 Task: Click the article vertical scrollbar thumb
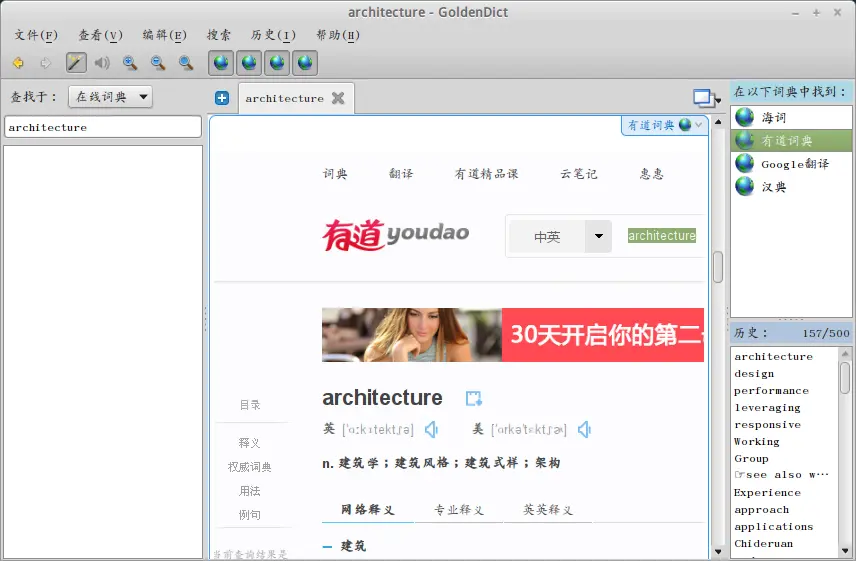click(718, 267)
